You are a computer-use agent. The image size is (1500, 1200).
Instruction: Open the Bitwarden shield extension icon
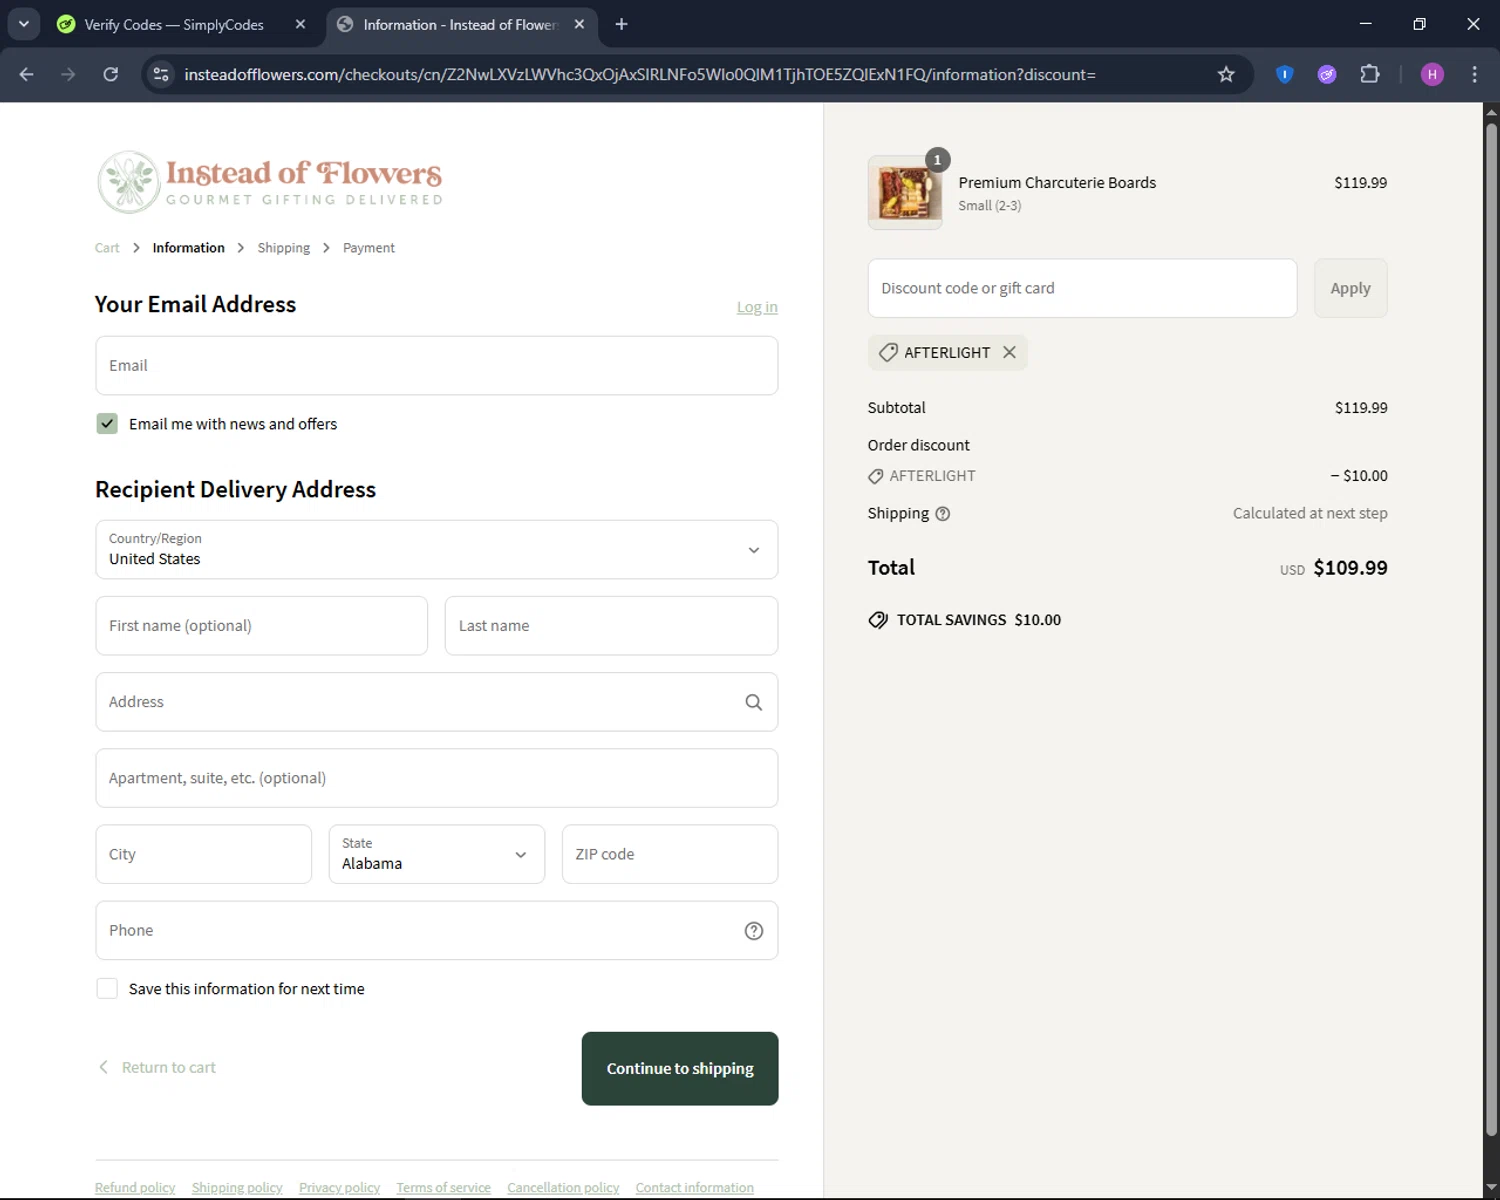[1285, 74]
